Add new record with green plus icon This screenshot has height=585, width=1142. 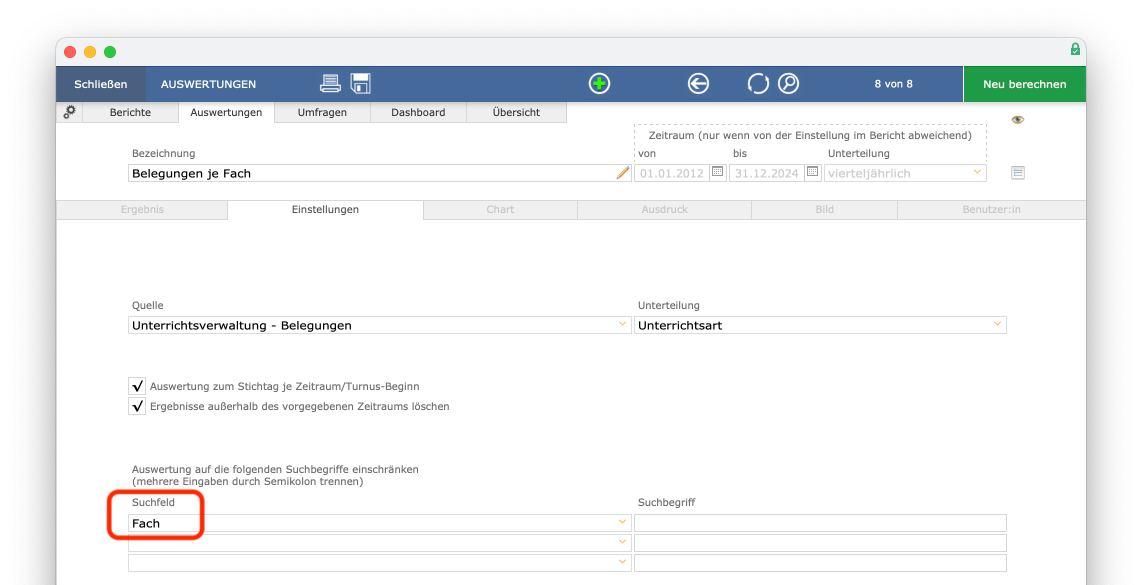click(599, 84)
